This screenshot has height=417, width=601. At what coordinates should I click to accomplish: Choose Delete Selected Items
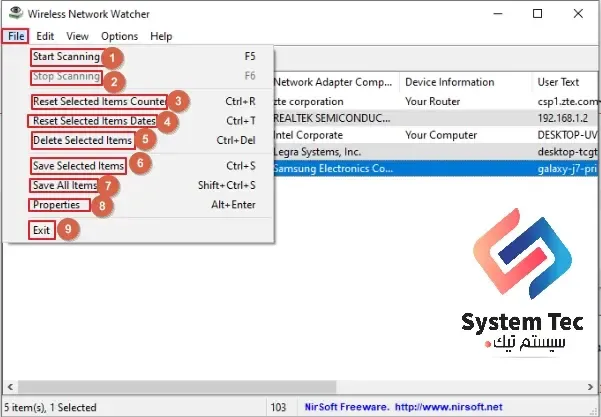(139, 140)
